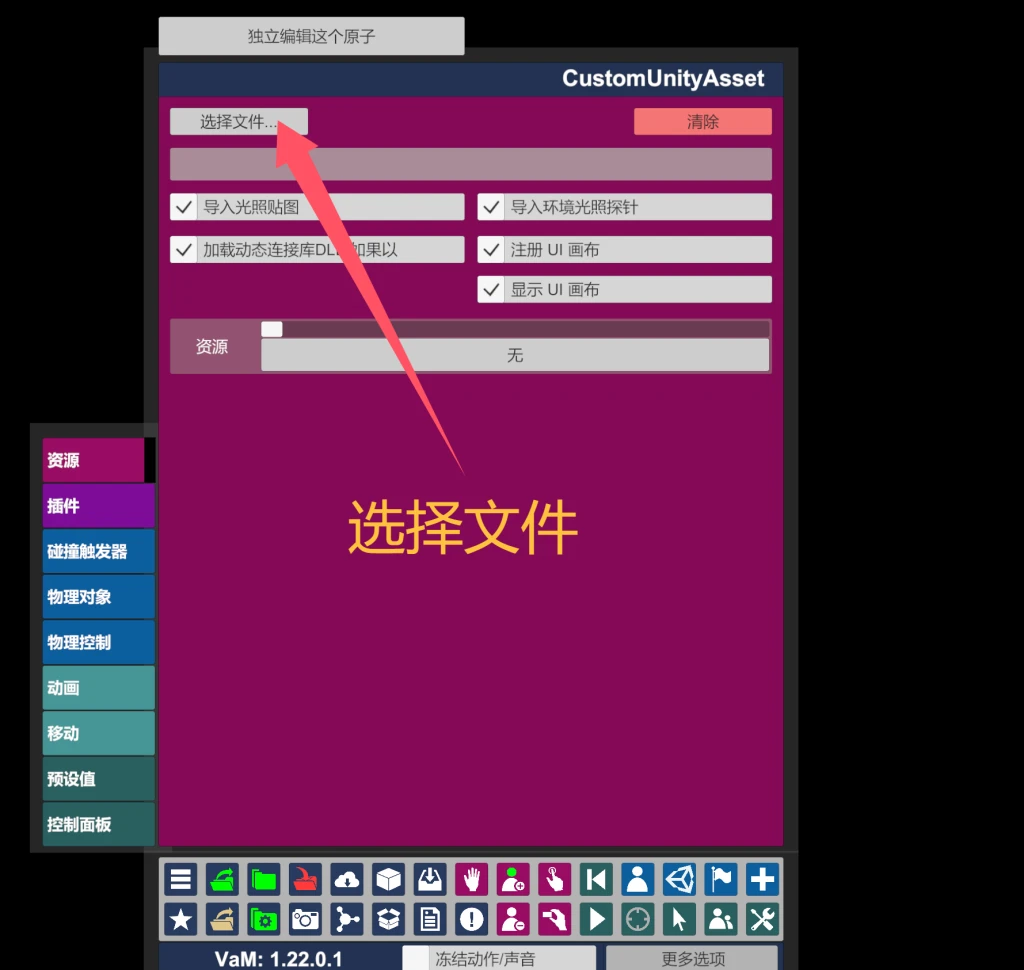This screenshot has height=970, width=1024.
Task: Click the green add-person icon
Action: (x=512, y=879)
